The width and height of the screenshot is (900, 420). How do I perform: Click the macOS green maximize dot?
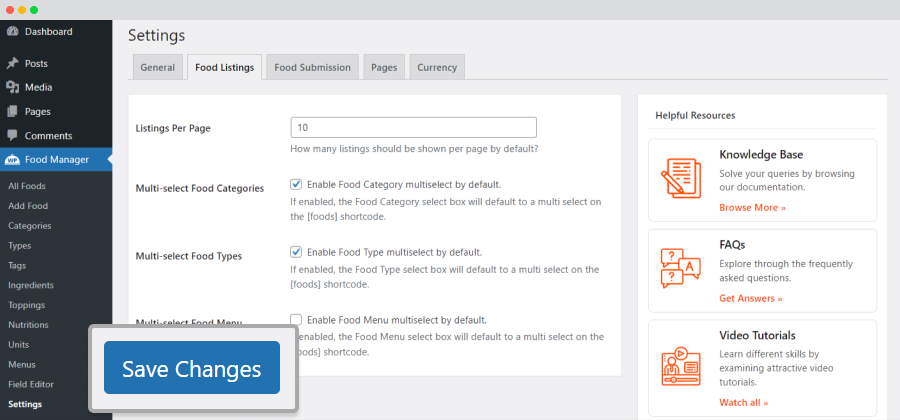point(34,10)
